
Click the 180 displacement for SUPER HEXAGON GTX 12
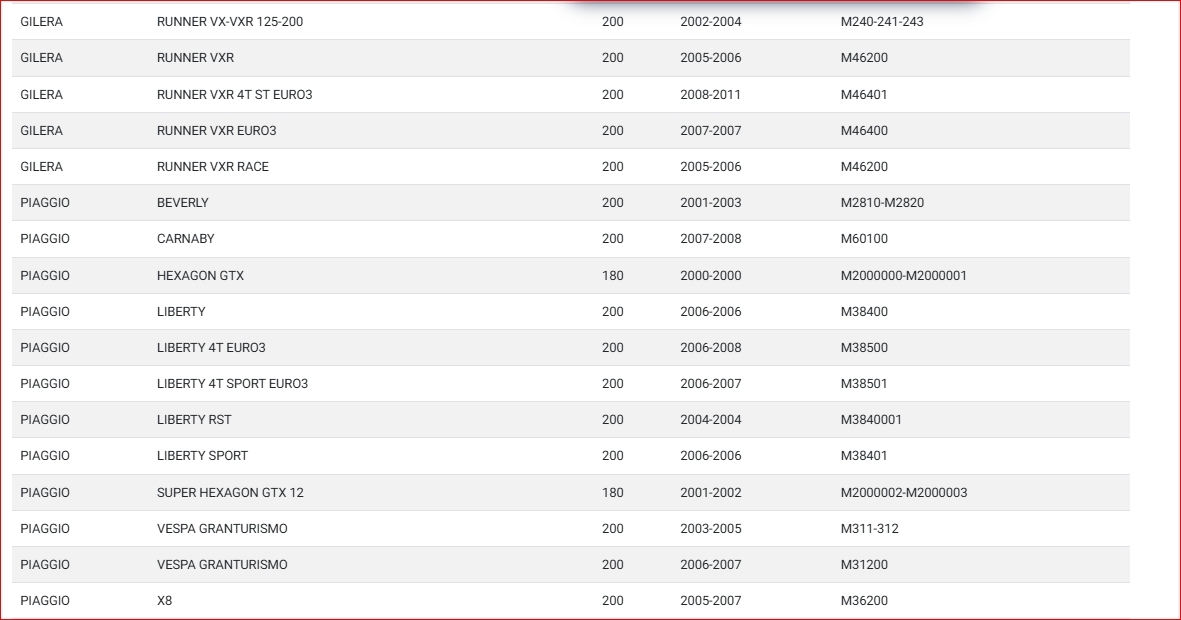tap(612, 493)
